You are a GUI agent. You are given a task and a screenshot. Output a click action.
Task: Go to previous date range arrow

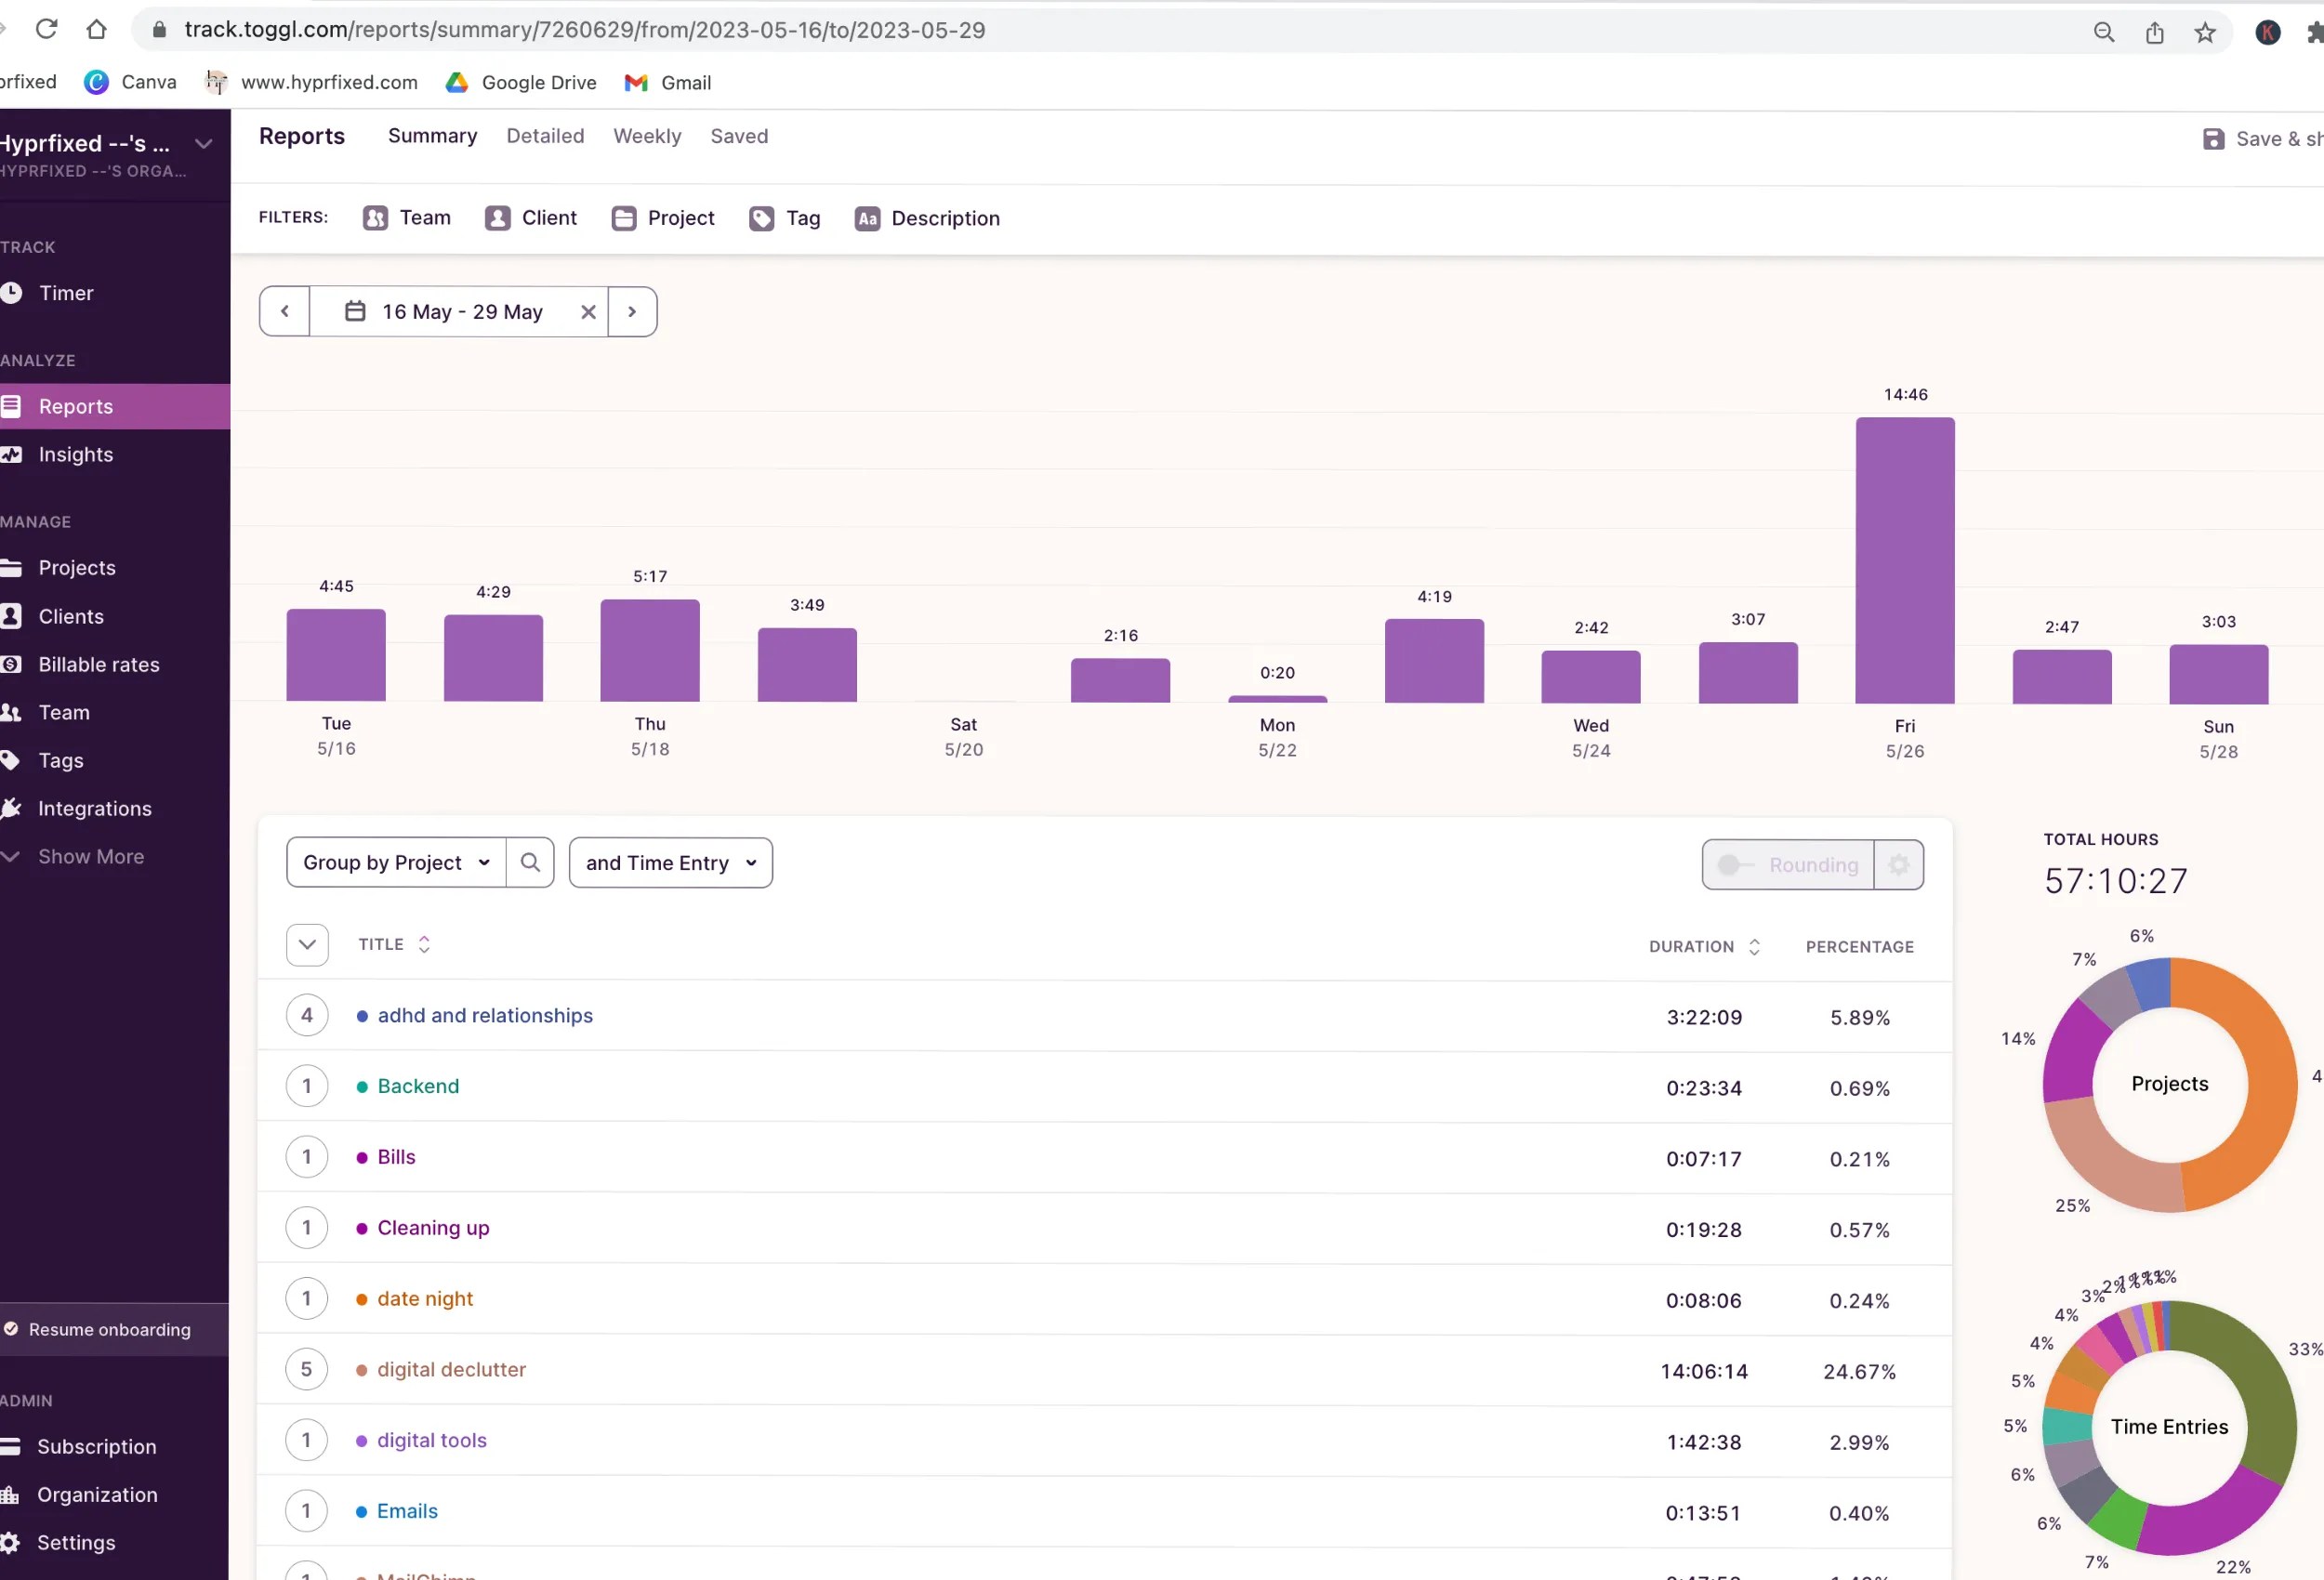click(x=285, y=312)
